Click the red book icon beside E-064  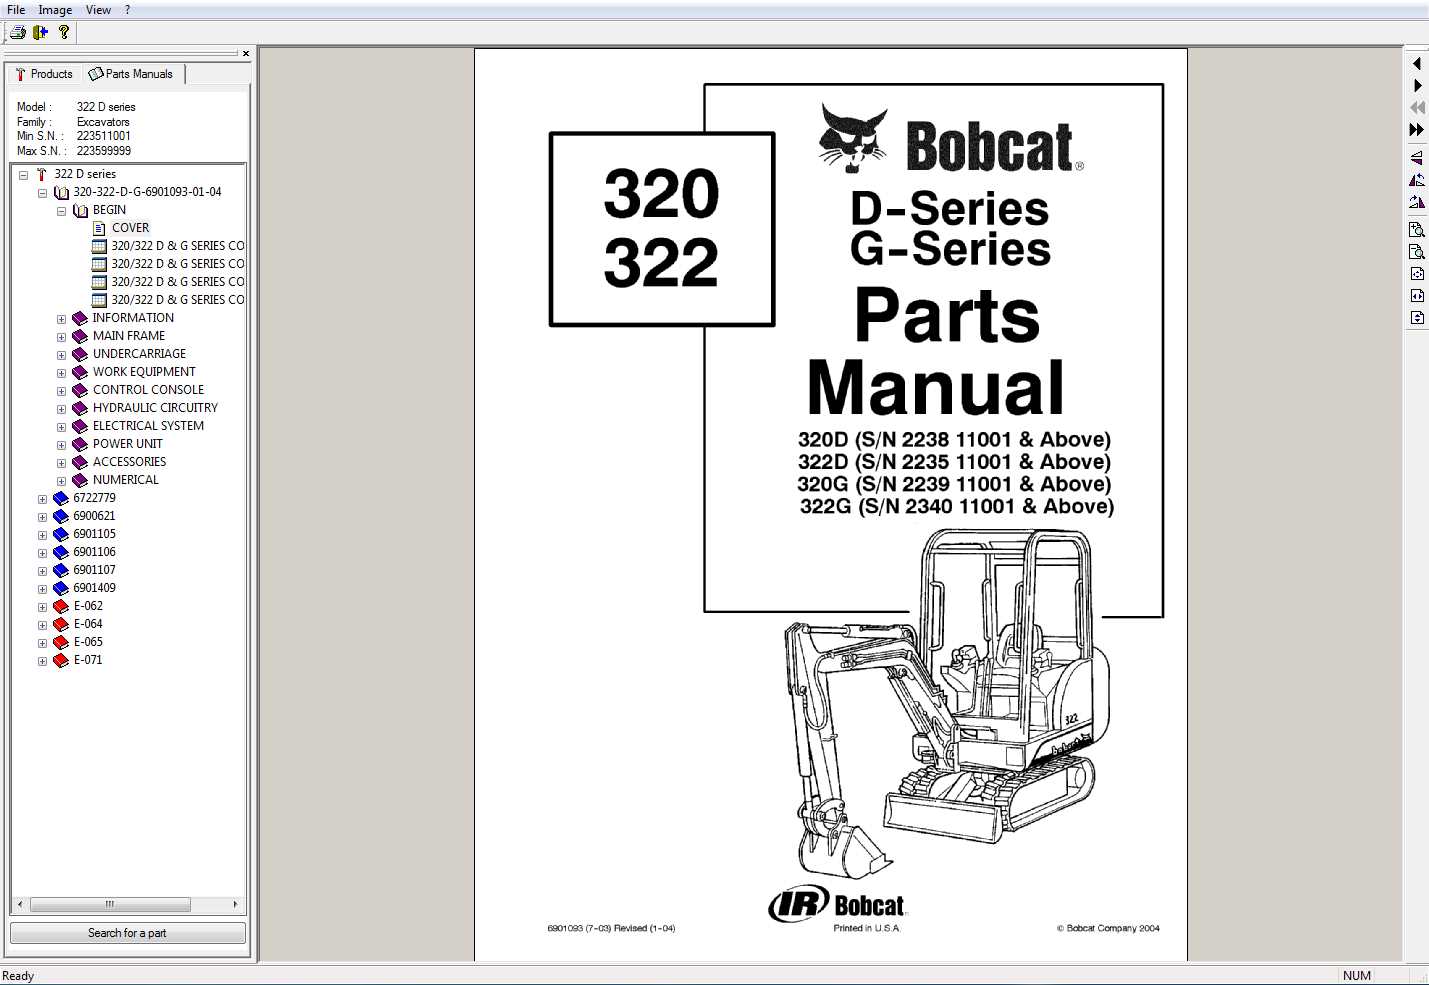coord(61,624)
